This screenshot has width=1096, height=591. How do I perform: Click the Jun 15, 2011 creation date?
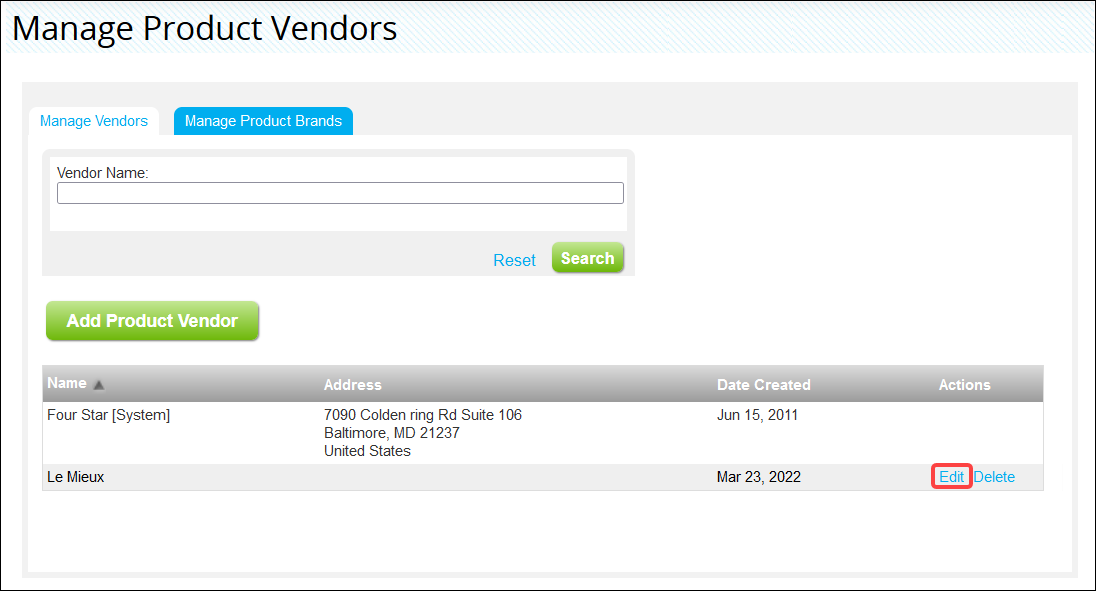[757, 414]
